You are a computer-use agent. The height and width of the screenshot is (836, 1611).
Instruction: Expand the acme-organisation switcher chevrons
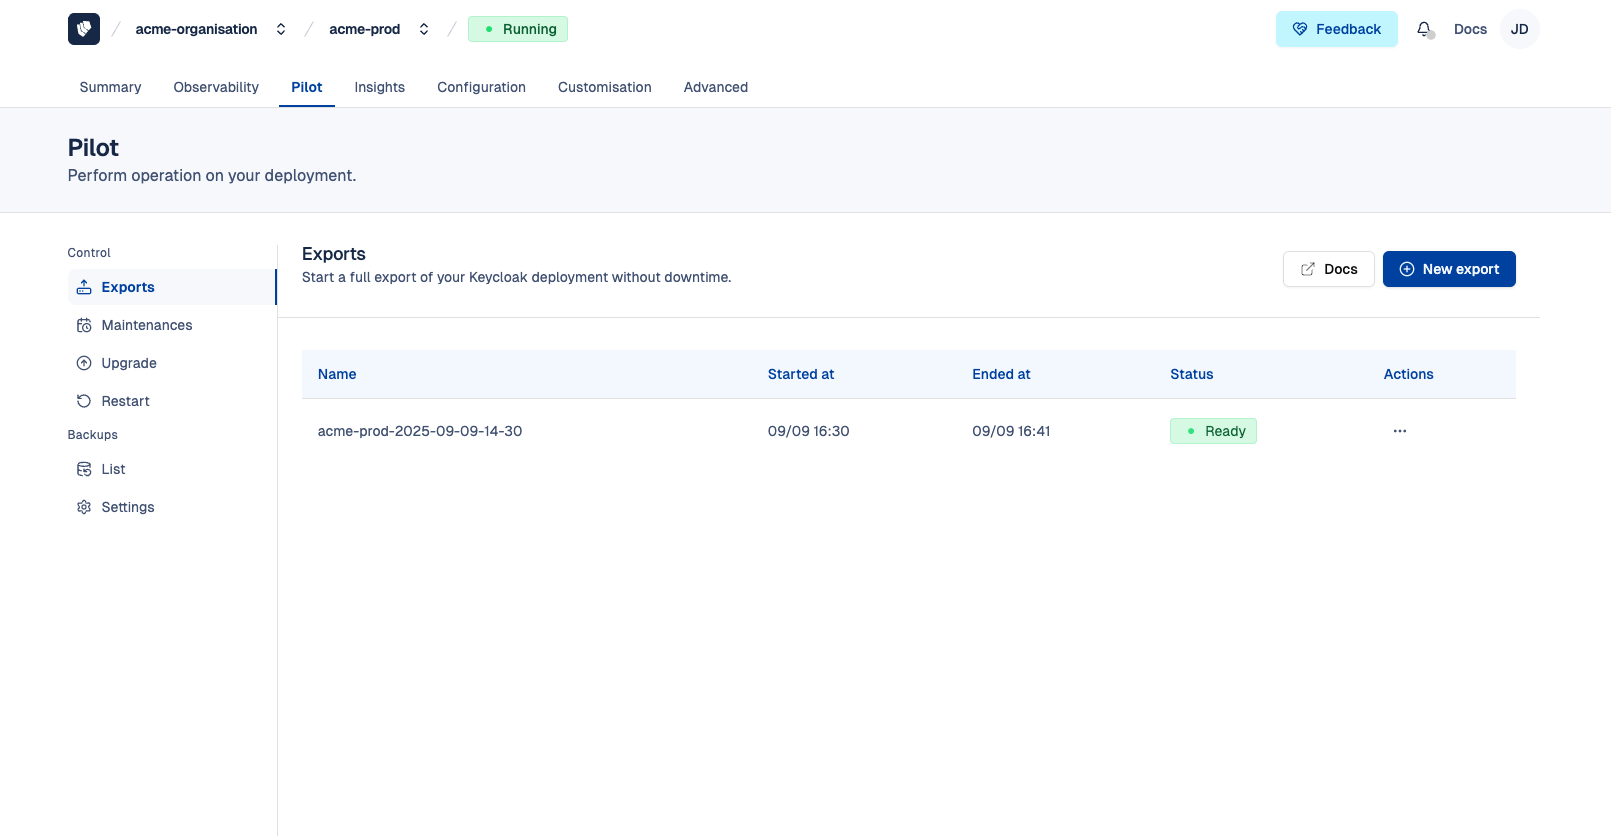pos(281,29)
